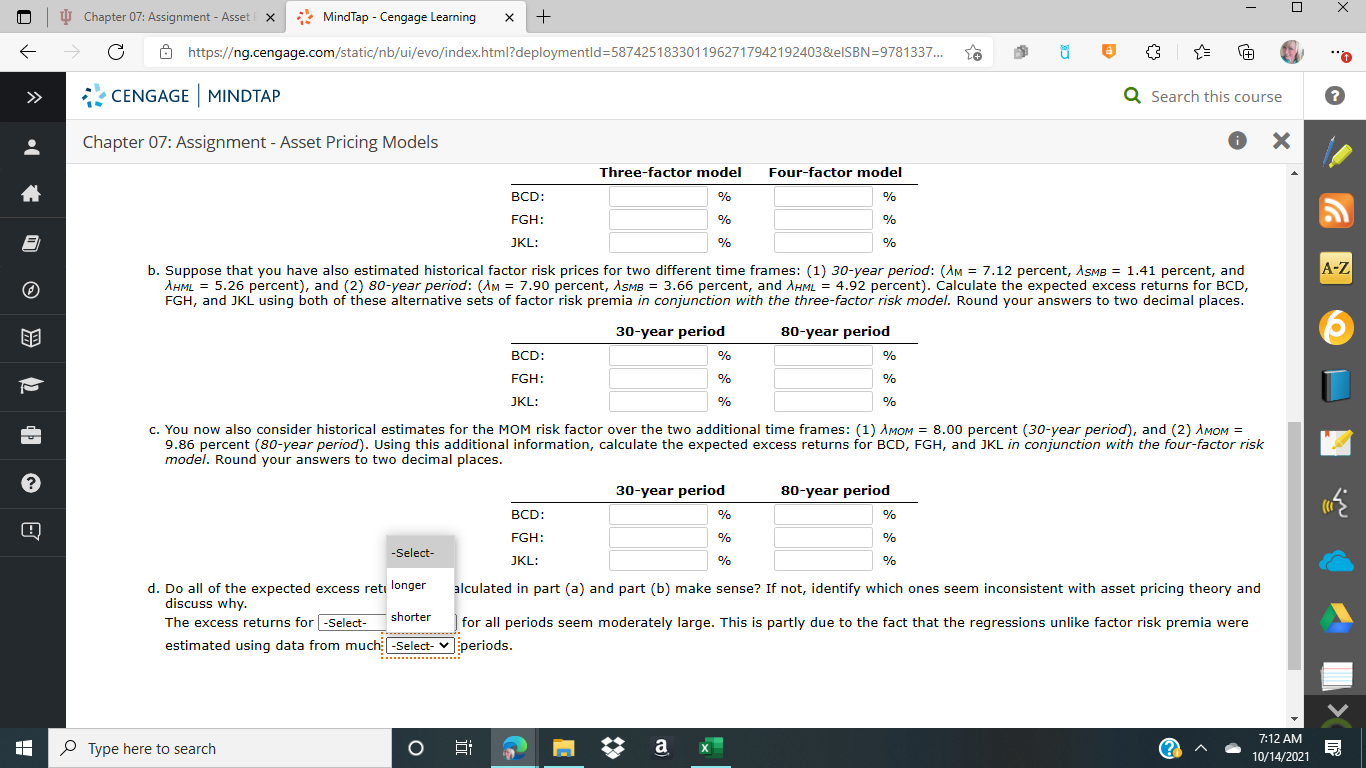Refresh the browser page

[115, 52]
